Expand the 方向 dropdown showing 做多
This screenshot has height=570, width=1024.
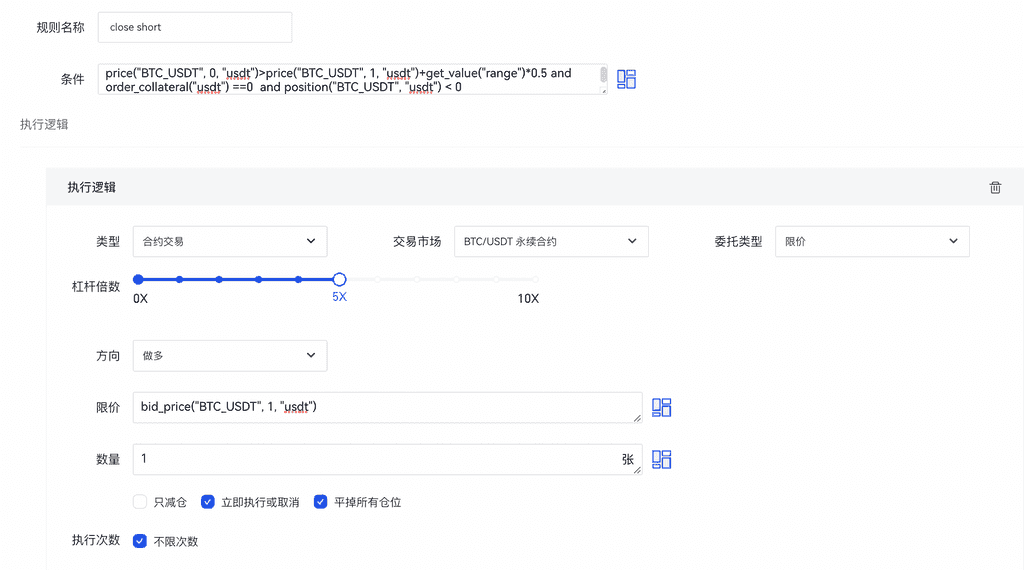tap(229, 355)
